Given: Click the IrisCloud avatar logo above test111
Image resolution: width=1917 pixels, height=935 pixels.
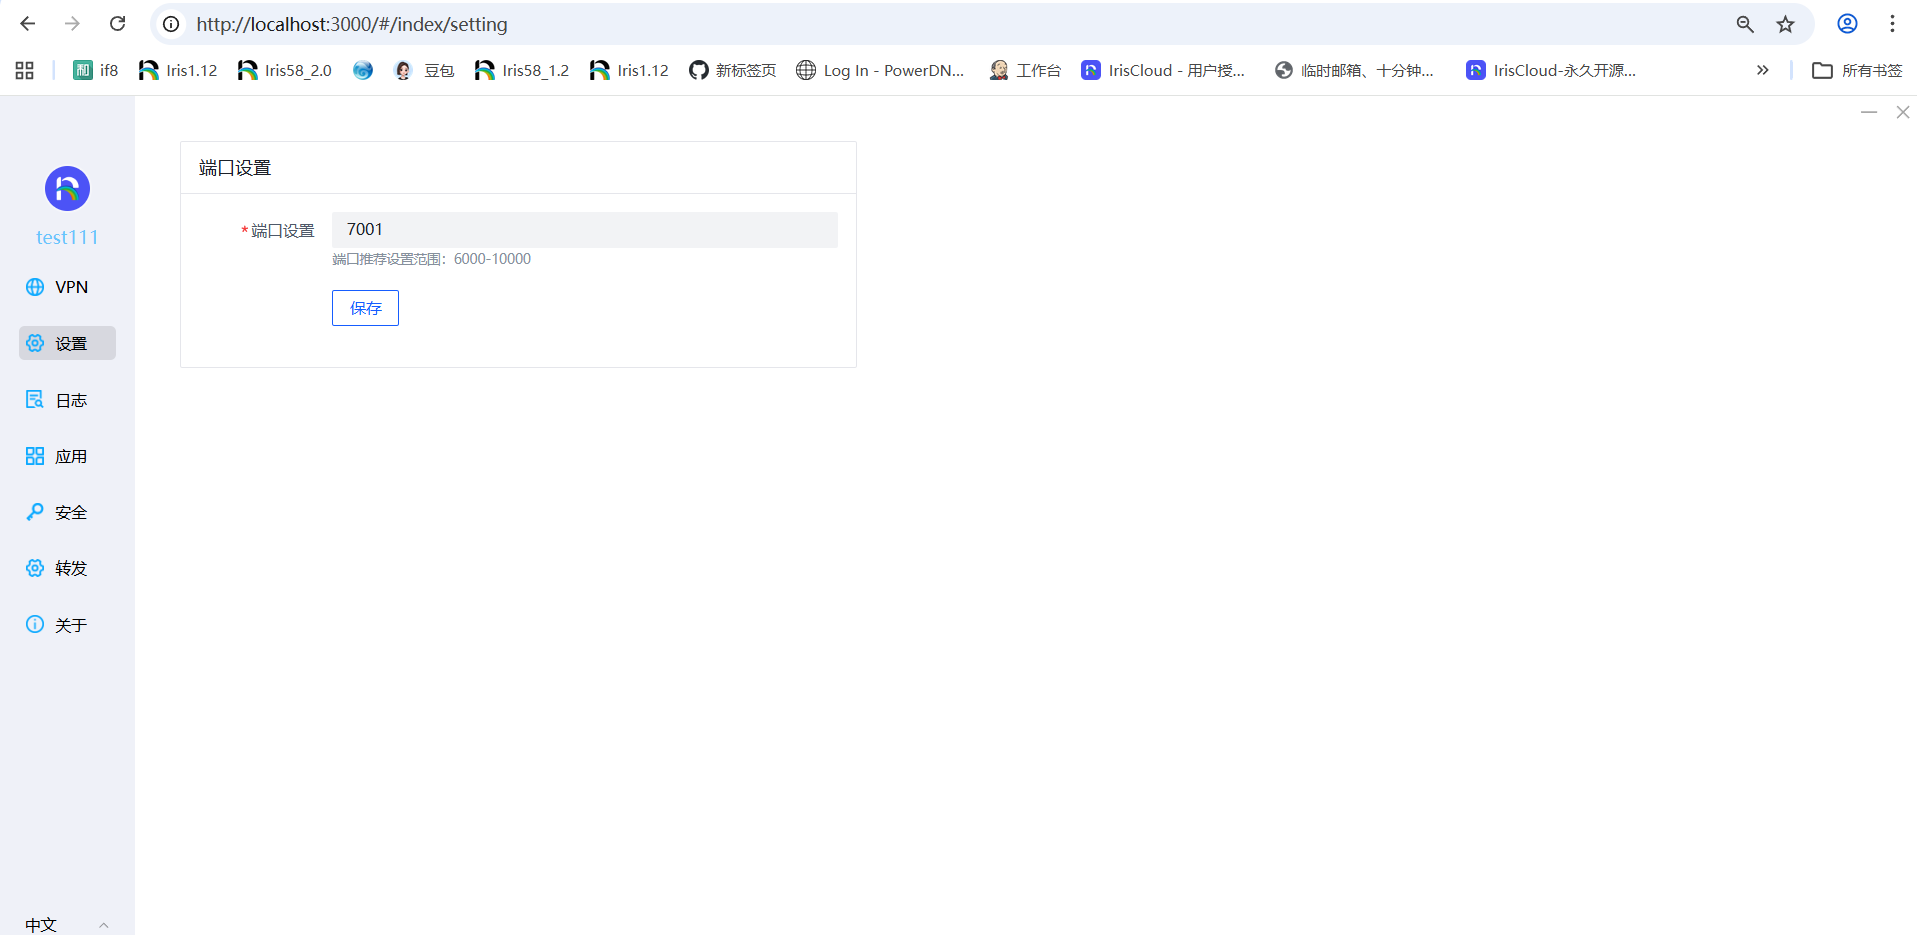Looking at the screenshot, I should (x=67, y=188).
